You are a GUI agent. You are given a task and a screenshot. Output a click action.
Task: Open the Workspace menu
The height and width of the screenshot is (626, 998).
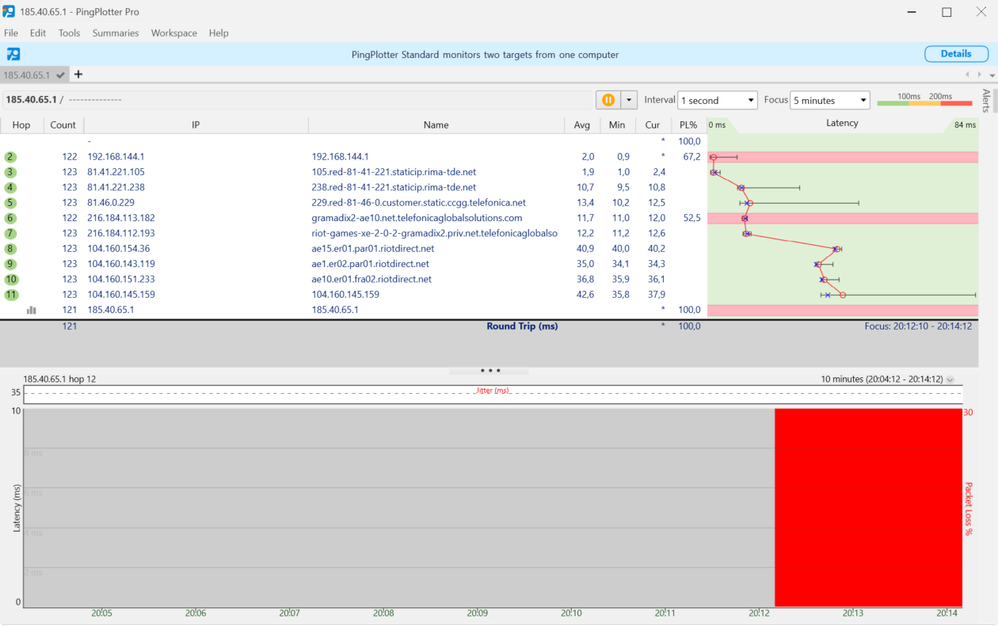174,33
